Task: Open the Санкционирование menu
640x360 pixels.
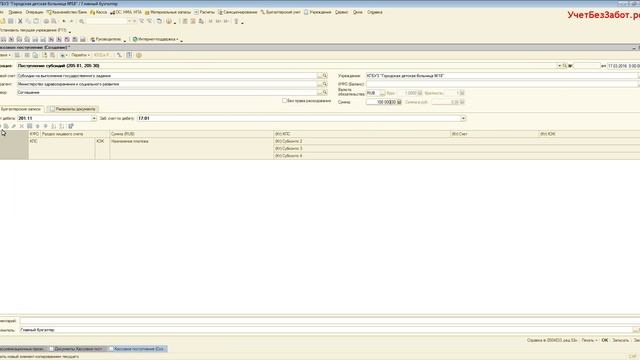Action: pyautogui.click(x=238, y=12)
